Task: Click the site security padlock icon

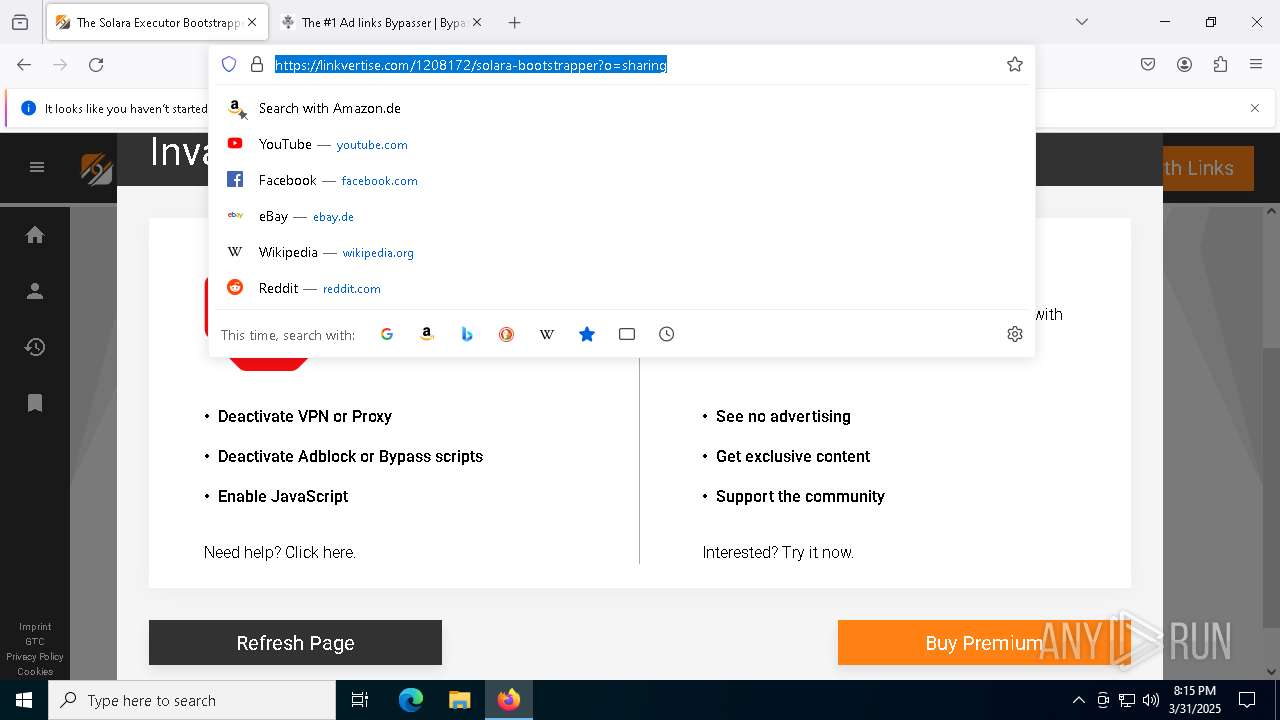Action: (x=257, y=65)
